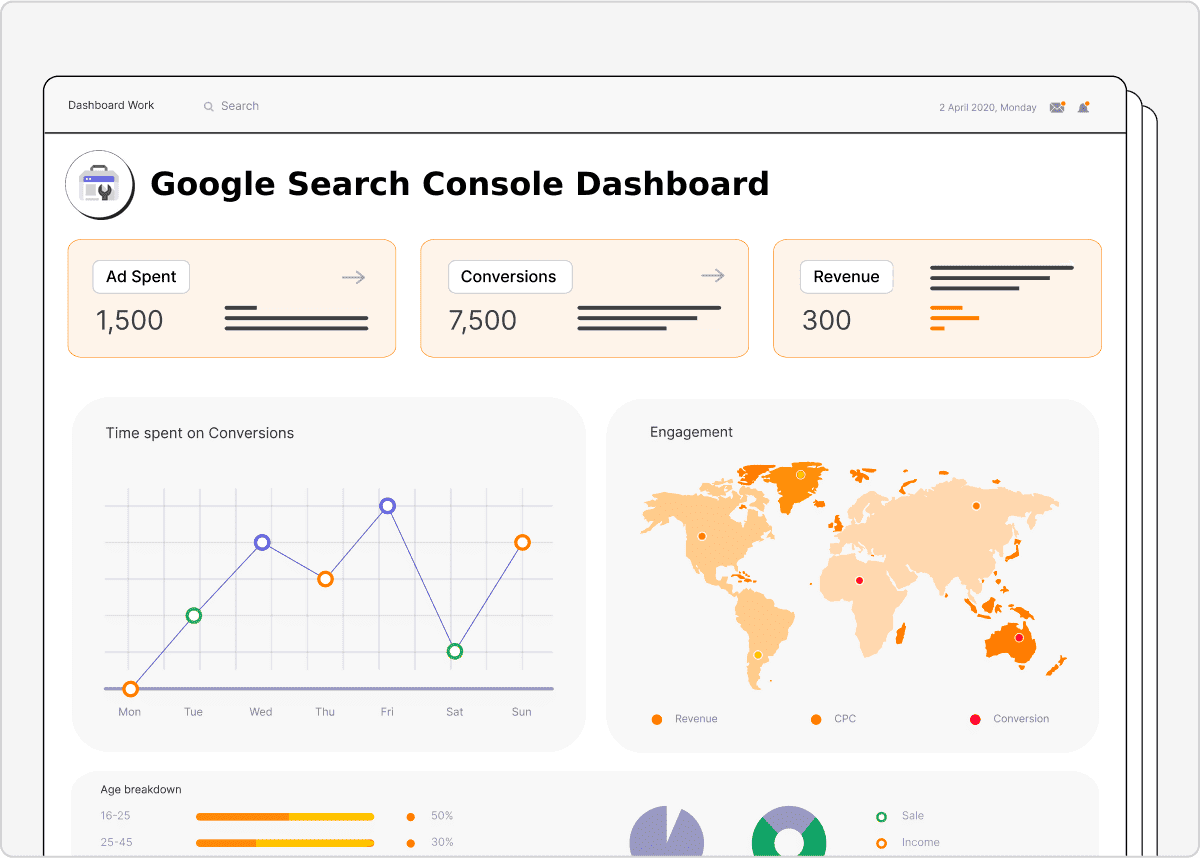Open the notifications bell icon
Image resolution: width=1200 pixels, height=858 pixels.
pos(1083,107)
